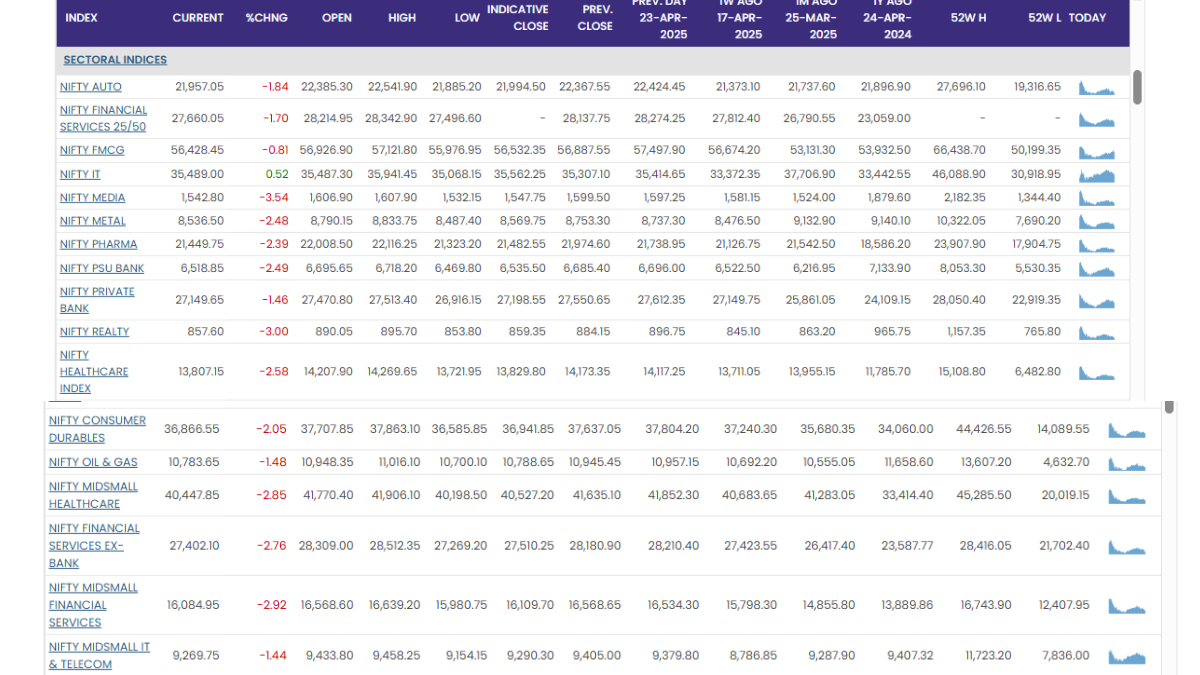1200x675 pixels.
Task: Click the HIGH column header
Action: pyautogui.click(x=402, y=18)
